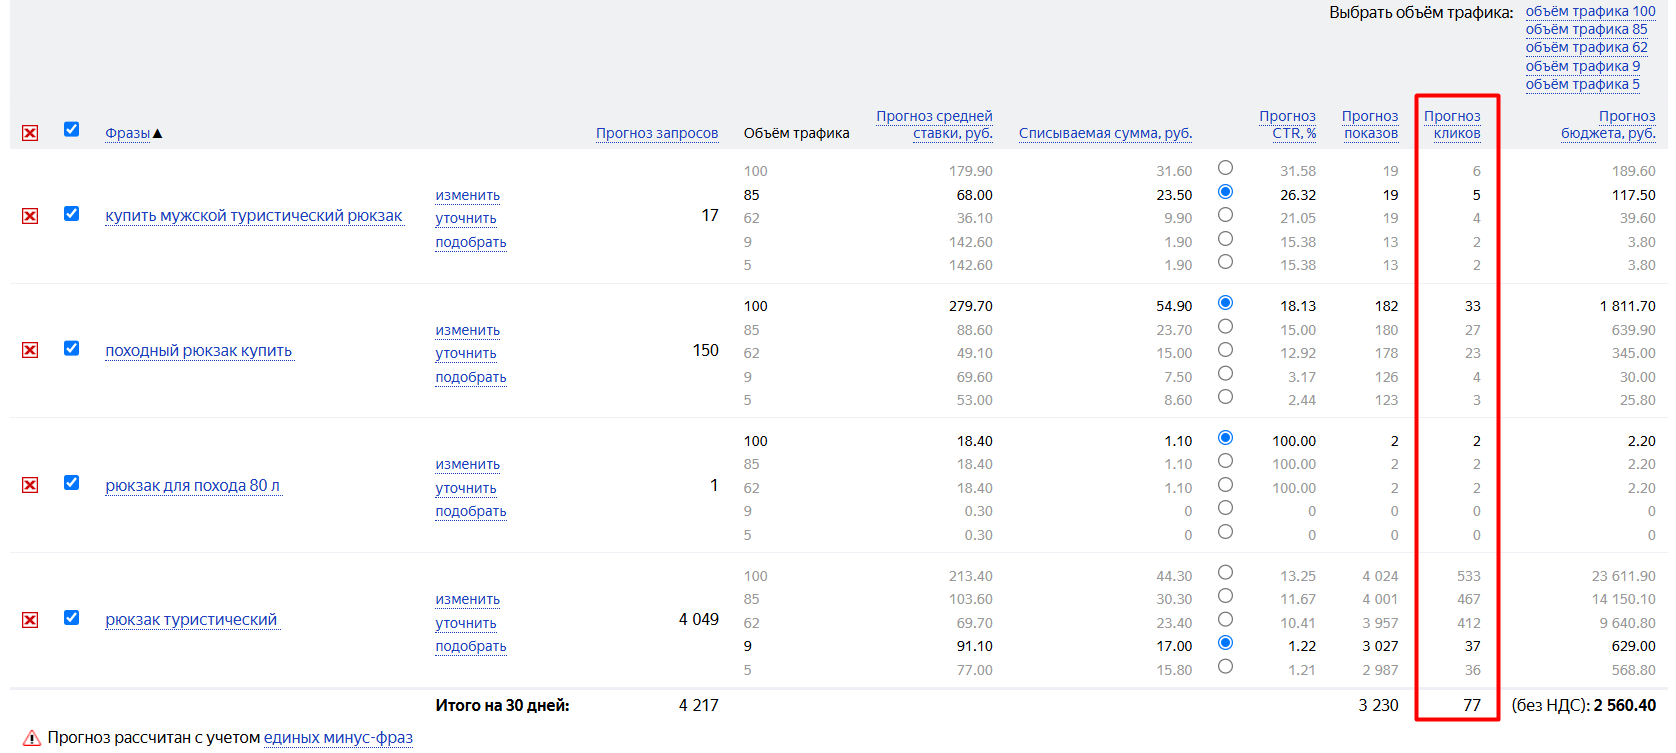This screenshot has height=753, width=1676.
Task: Click 'Выбрать объём трафика:' label
Action: [x=1421, y=12]
